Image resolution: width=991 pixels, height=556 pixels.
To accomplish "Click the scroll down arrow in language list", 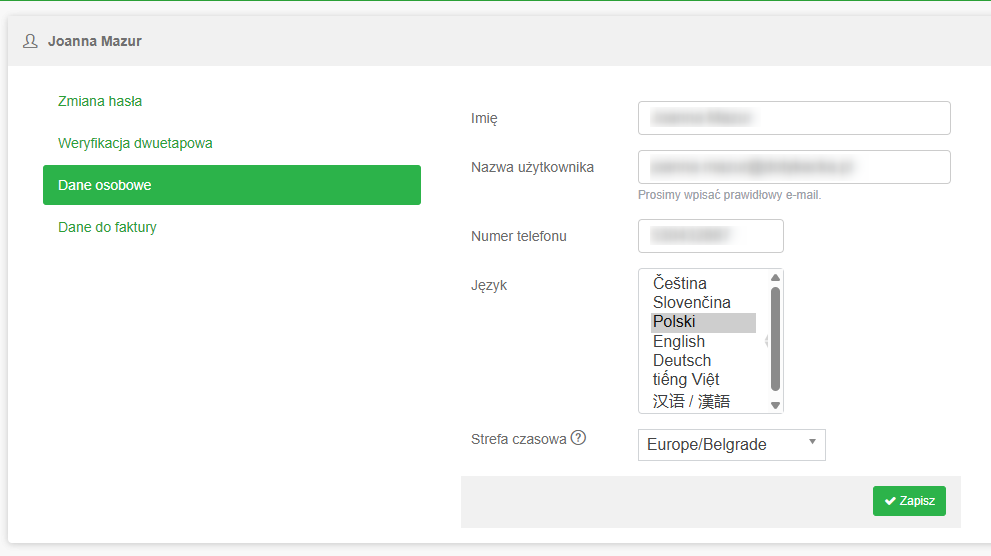I will pos(775,405).
